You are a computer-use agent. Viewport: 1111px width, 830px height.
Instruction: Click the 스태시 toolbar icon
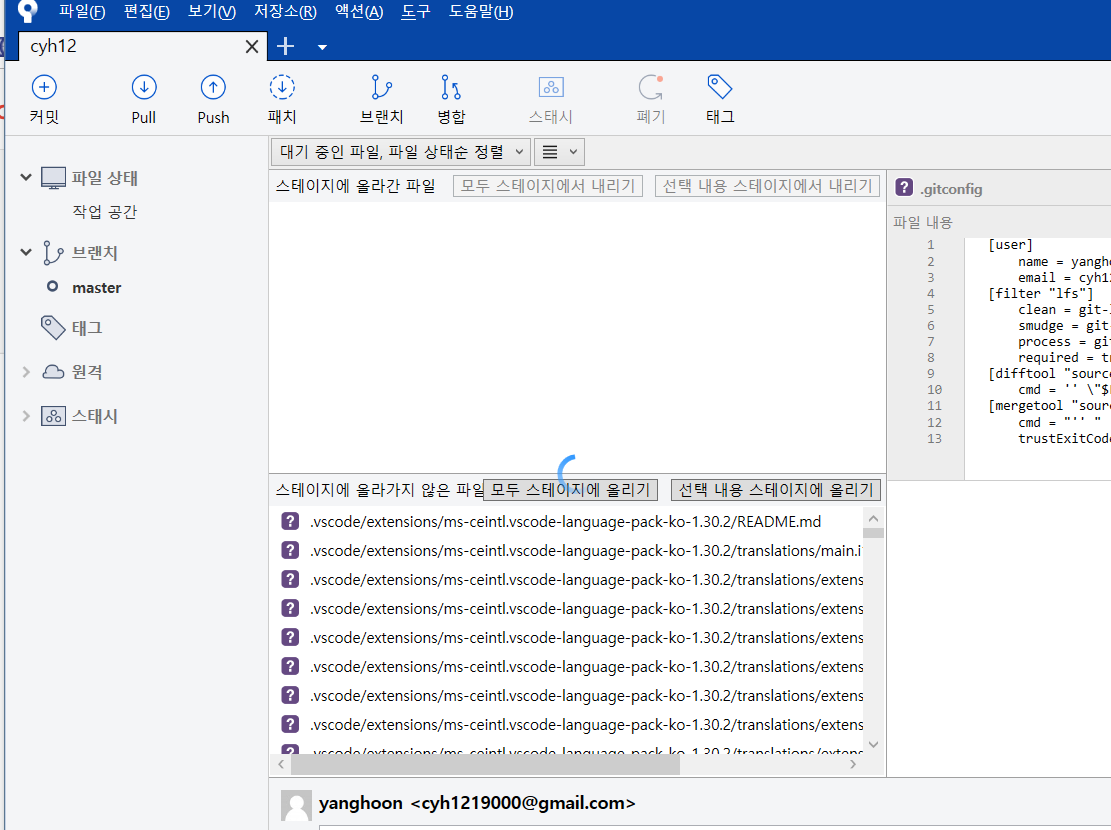click(551, 99)
